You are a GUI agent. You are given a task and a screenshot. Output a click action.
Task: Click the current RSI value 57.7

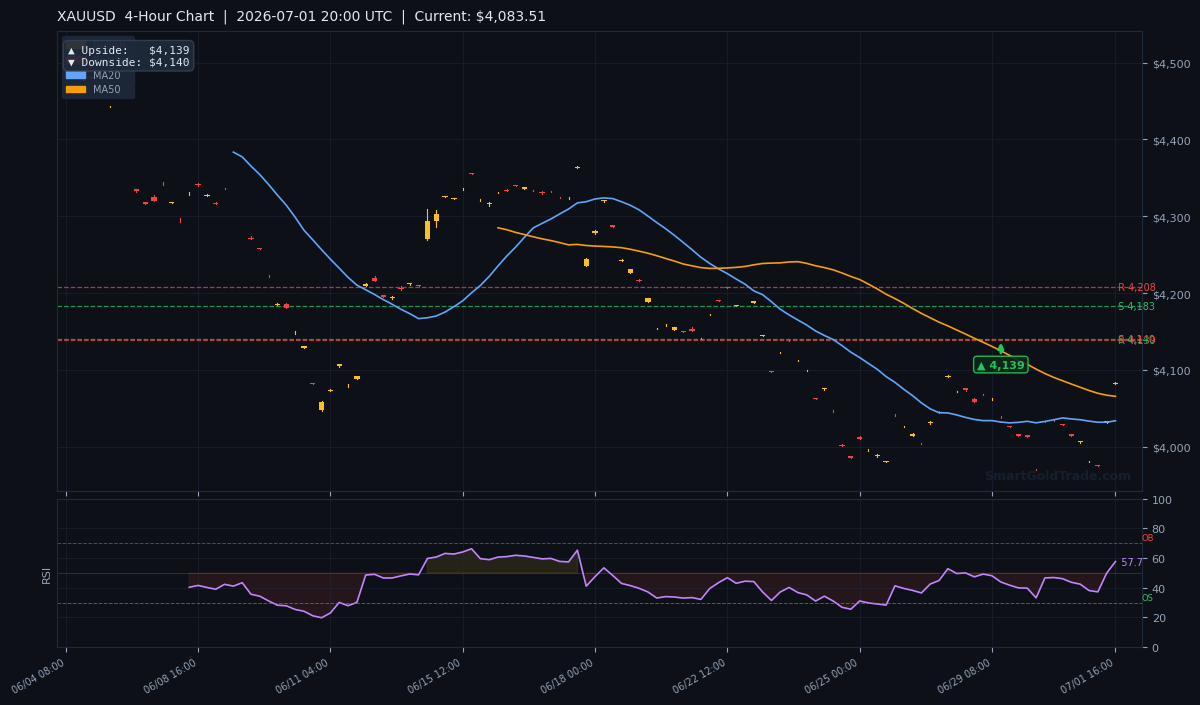click(x=1131, y=562)
